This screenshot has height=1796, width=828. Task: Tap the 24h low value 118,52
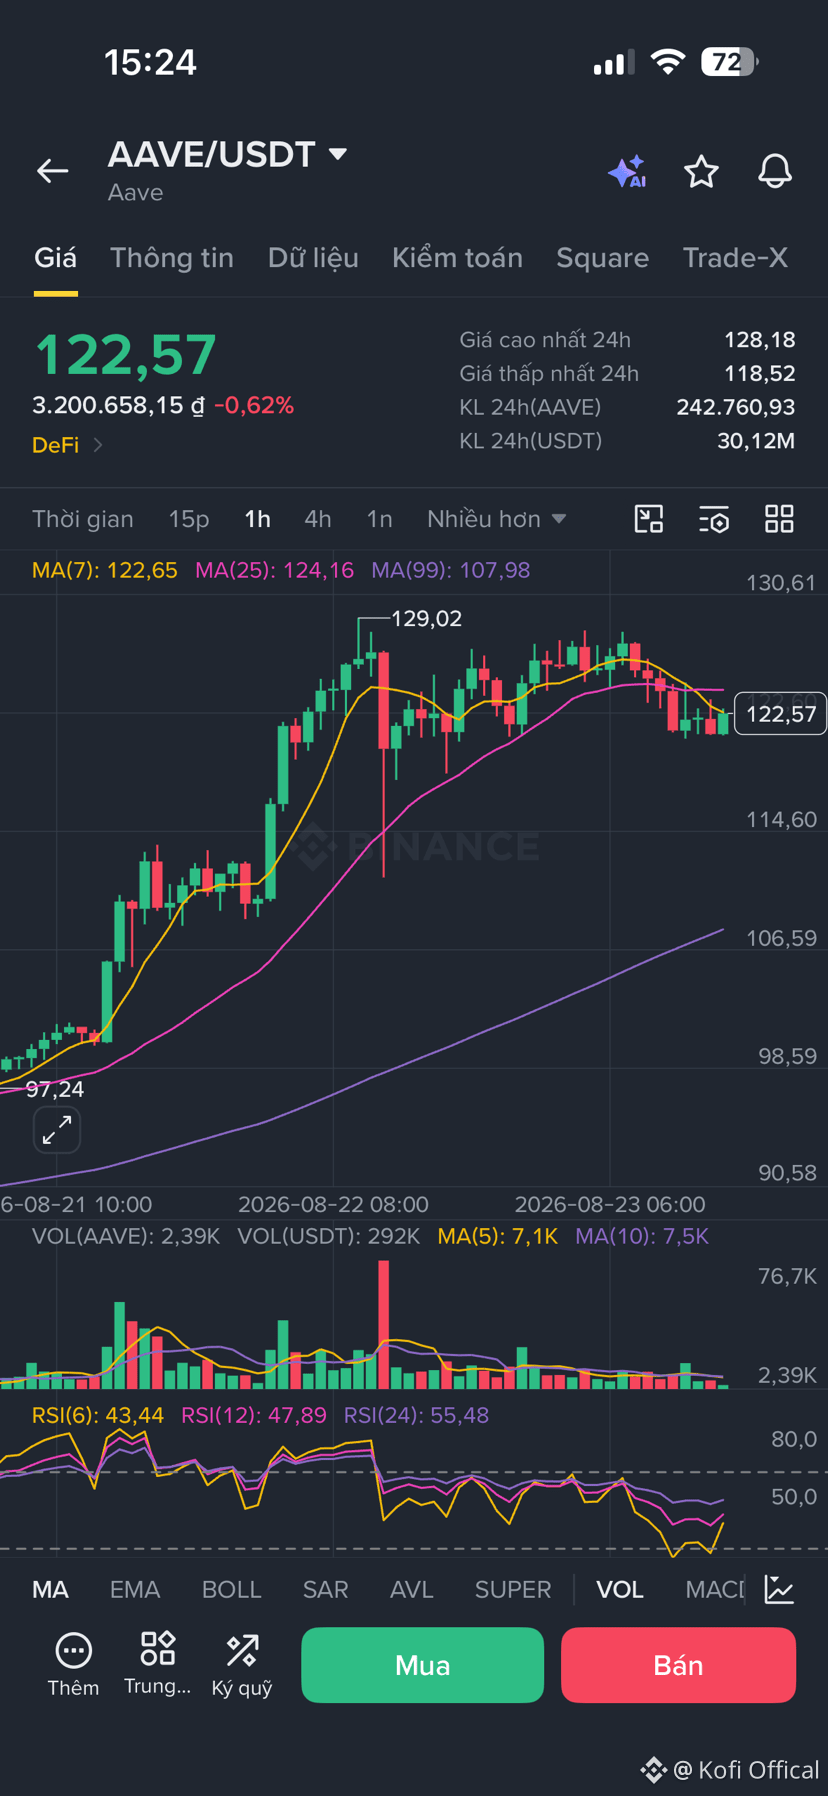(x=760, y=373)
